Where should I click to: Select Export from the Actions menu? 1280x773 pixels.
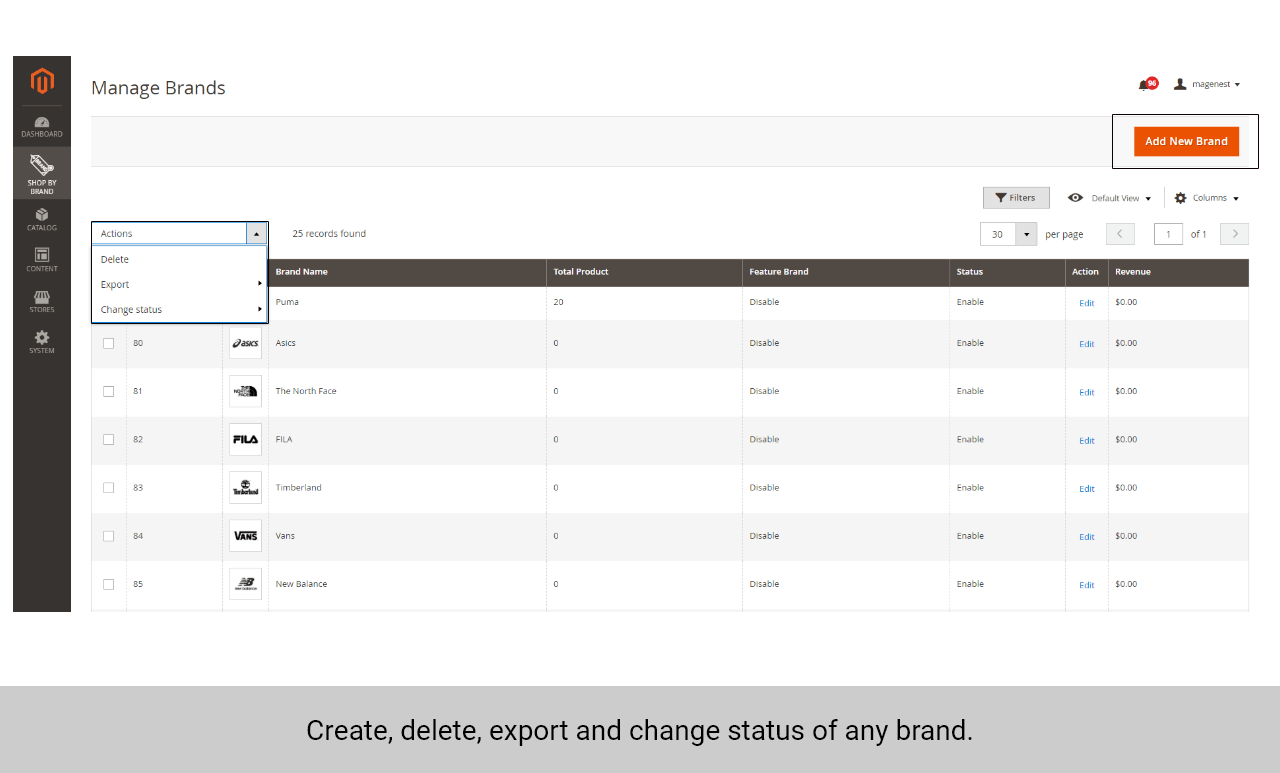[114, 284]
